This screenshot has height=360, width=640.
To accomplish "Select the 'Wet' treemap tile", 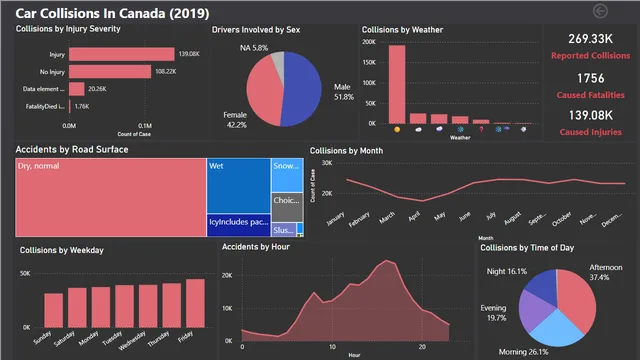I will pyautogui.click(x=239, y=186).
